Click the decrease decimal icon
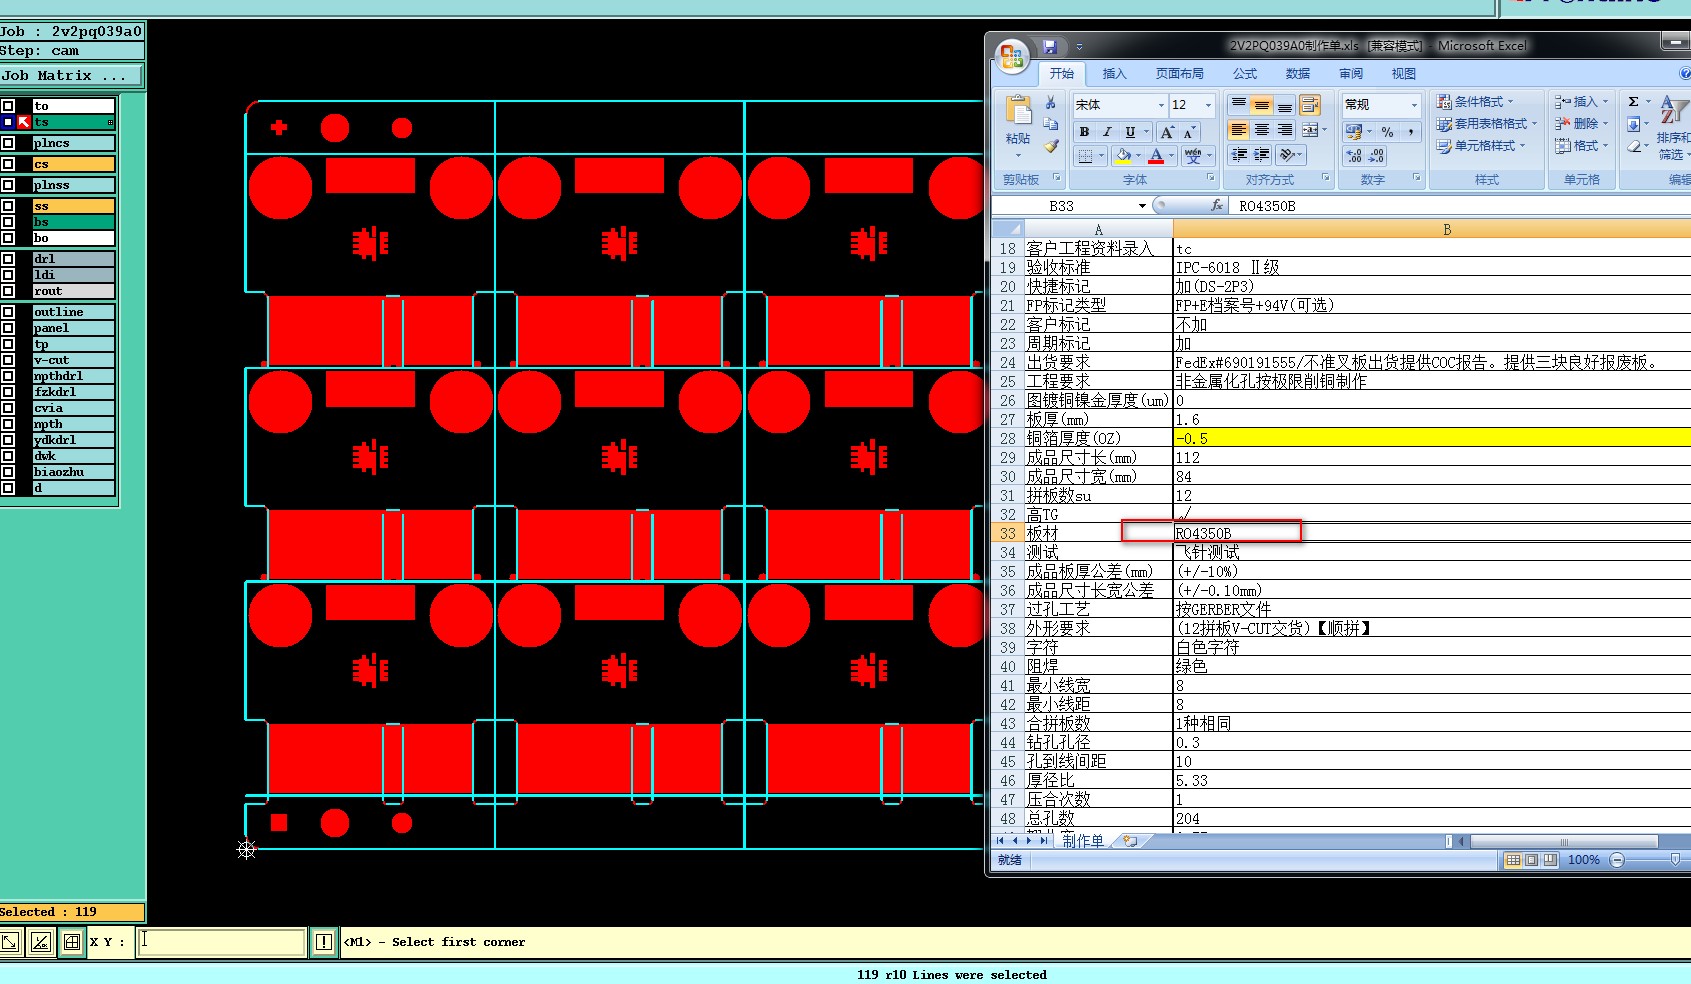The width and height of the screenshot is (1691, 984). click(x=1377, y=156)
